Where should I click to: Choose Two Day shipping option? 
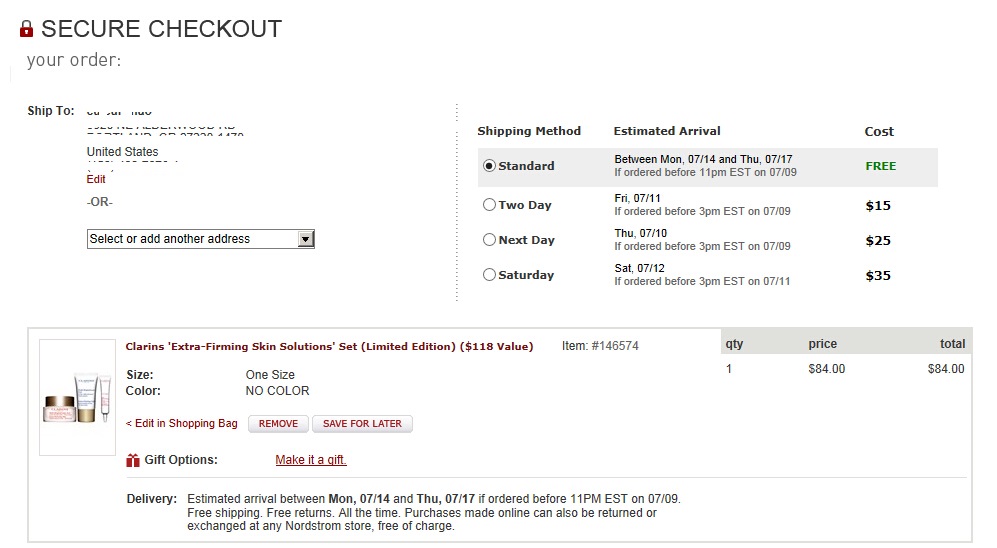point(489,205)
